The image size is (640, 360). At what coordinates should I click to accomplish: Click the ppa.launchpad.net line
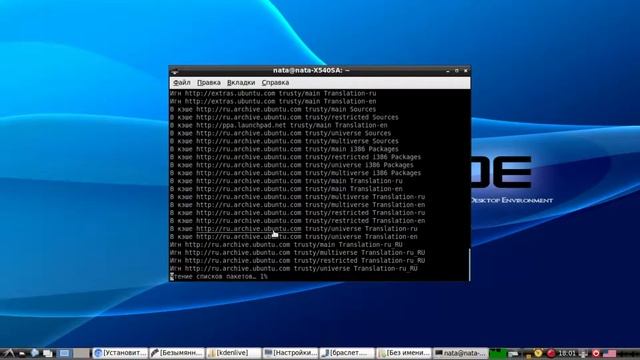pyautogui.click(x=279, y=125)
